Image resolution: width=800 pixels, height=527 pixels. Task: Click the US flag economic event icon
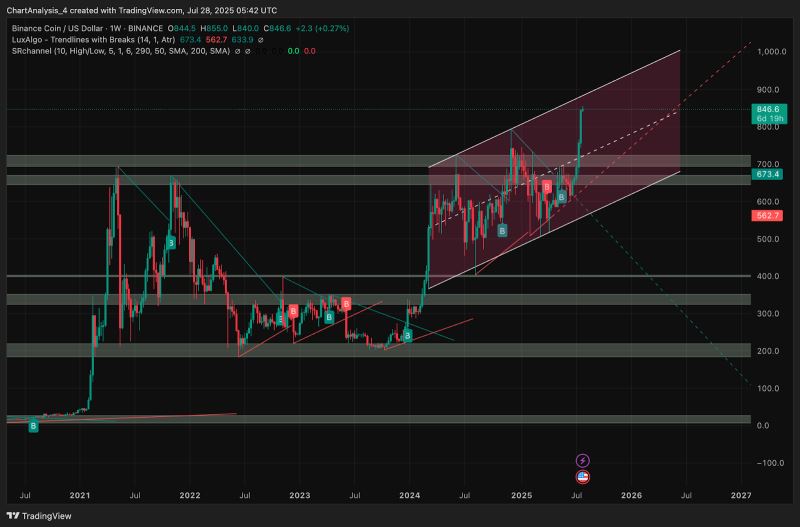[583, 477]
